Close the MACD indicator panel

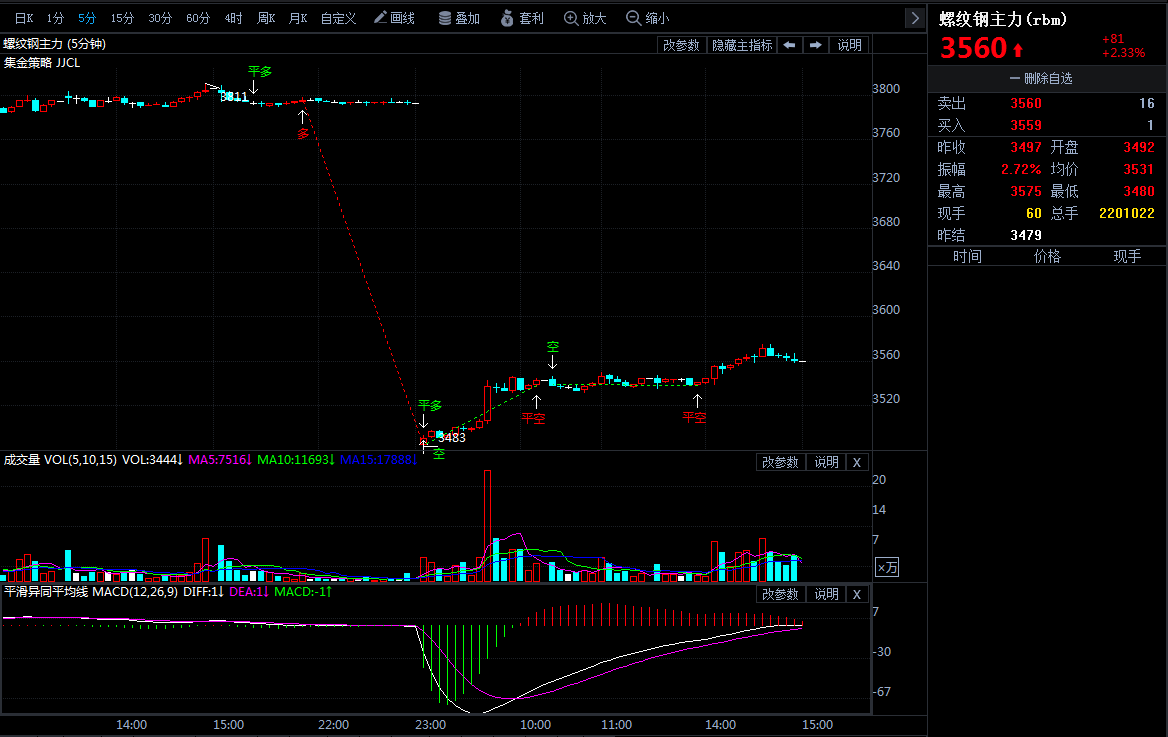coord(857,594)
